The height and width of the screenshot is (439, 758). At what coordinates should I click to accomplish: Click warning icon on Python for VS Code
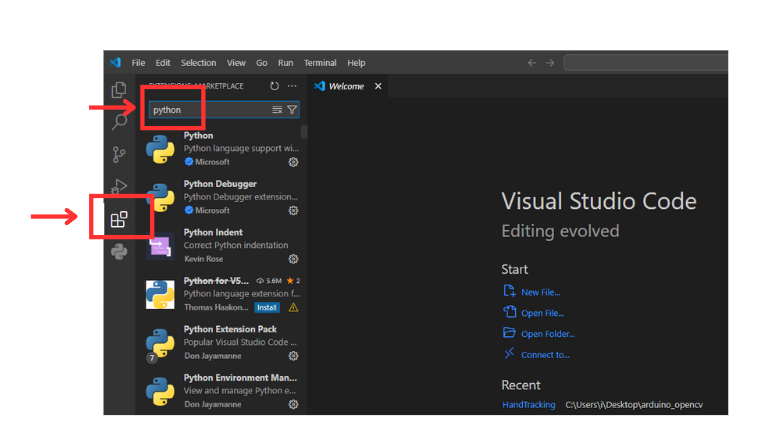293,307
